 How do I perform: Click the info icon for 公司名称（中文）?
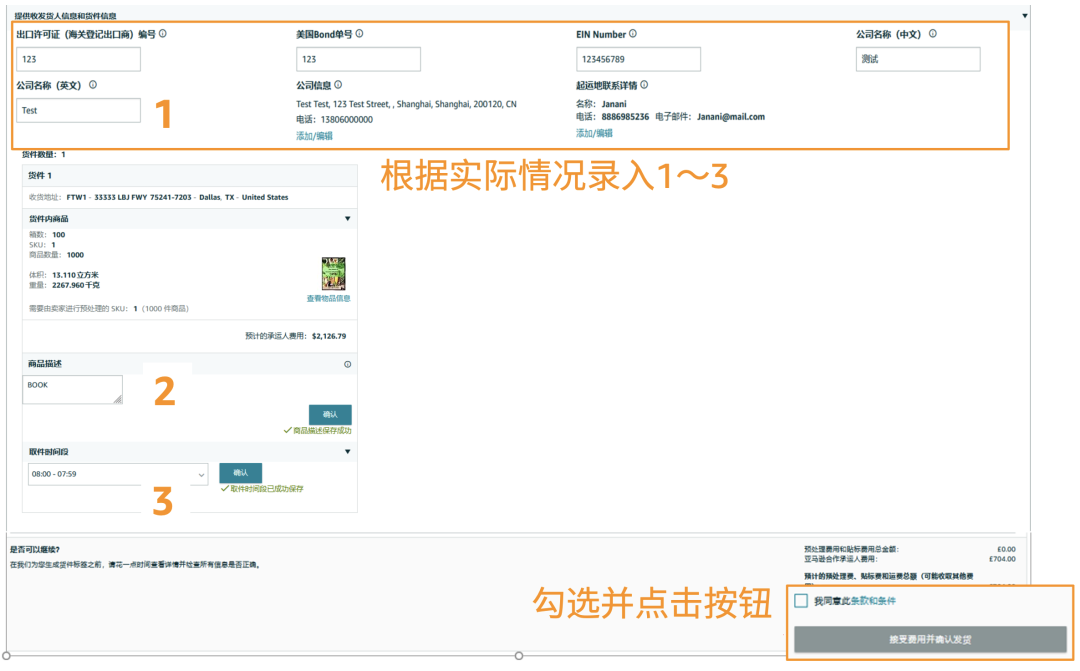tap(932, 33)
